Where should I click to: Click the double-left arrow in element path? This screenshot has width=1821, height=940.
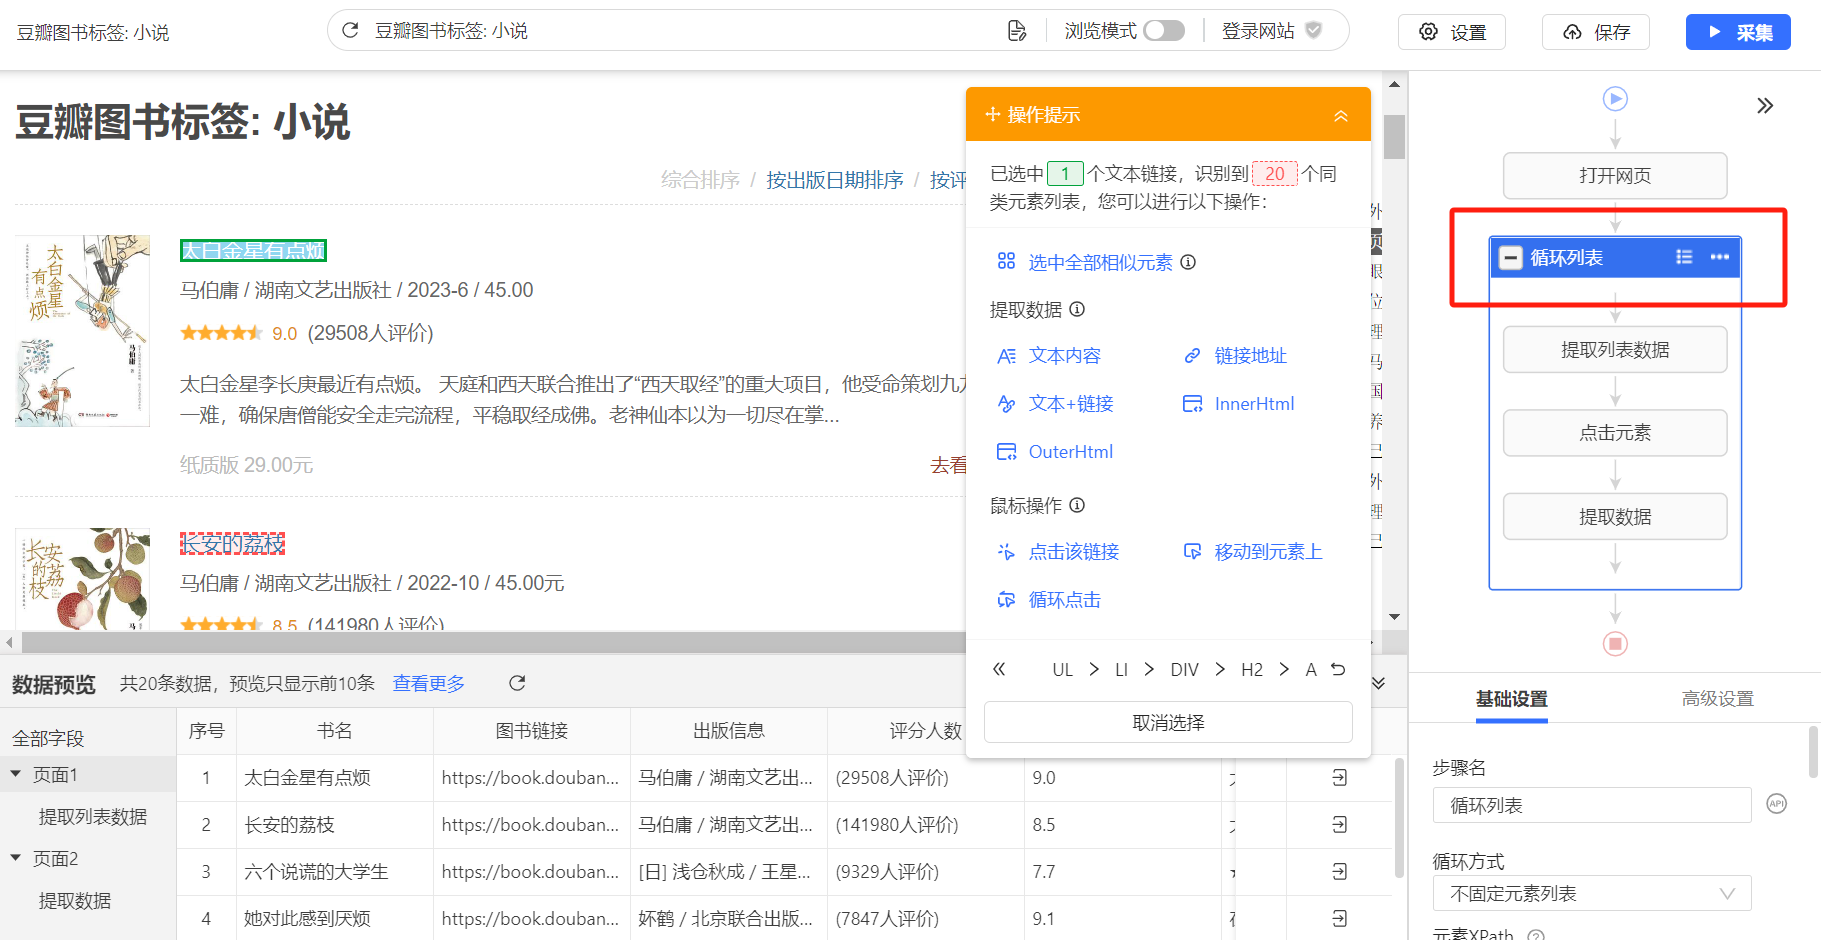[998, 669]
